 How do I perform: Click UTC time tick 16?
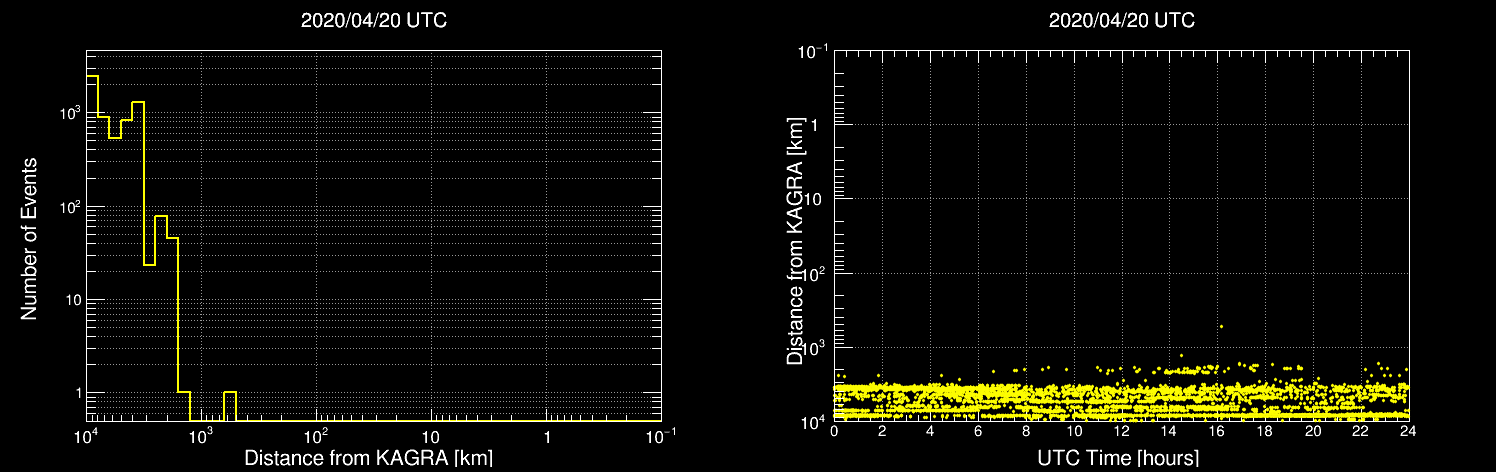pos(1217,431)
